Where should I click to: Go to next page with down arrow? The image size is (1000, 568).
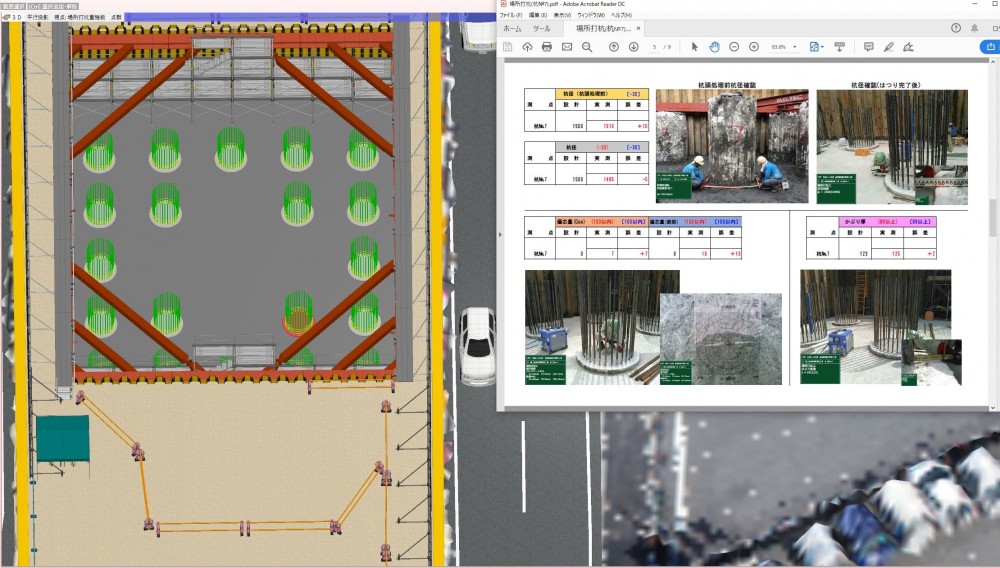pos(633,47)
